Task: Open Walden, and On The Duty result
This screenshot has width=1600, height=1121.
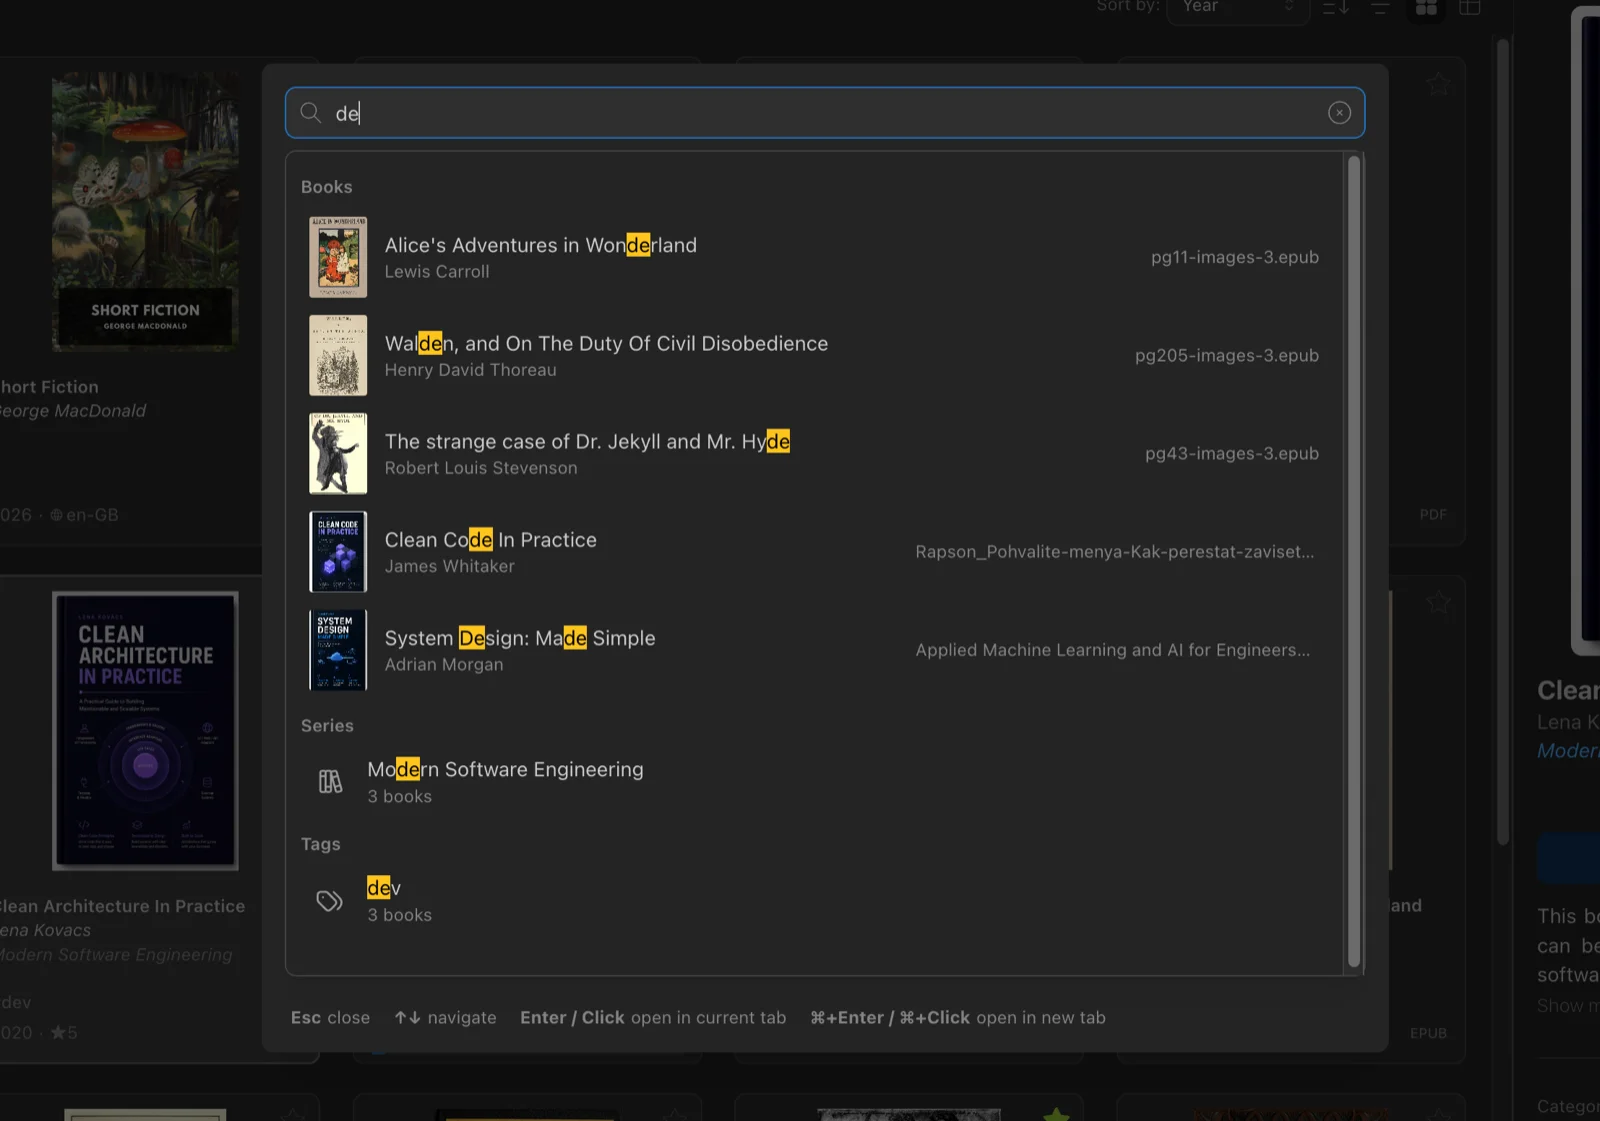Action: (814, 355)
